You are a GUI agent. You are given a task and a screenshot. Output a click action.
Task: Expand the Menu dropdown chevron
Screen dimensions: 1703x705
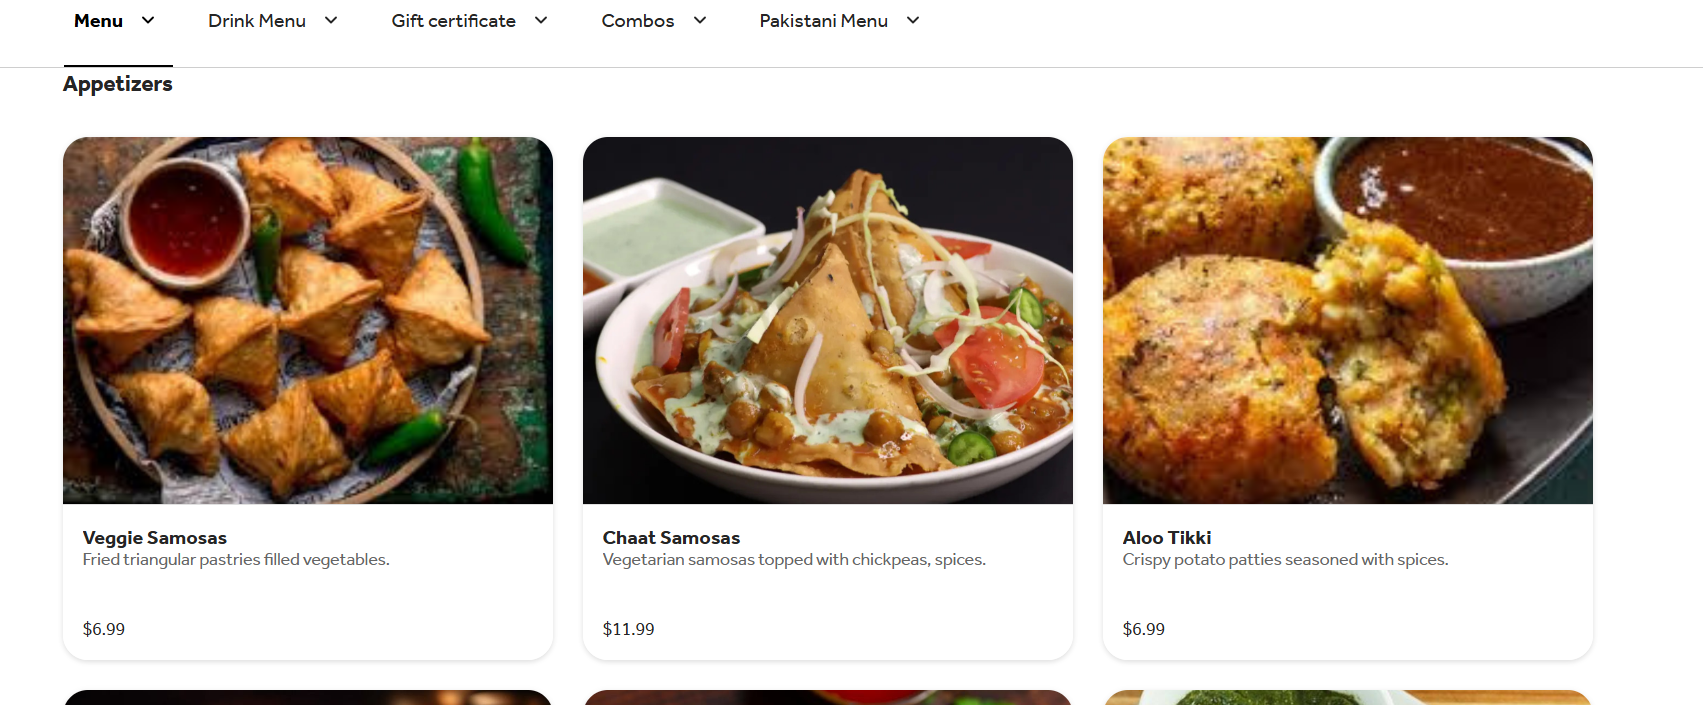[148, 19]
